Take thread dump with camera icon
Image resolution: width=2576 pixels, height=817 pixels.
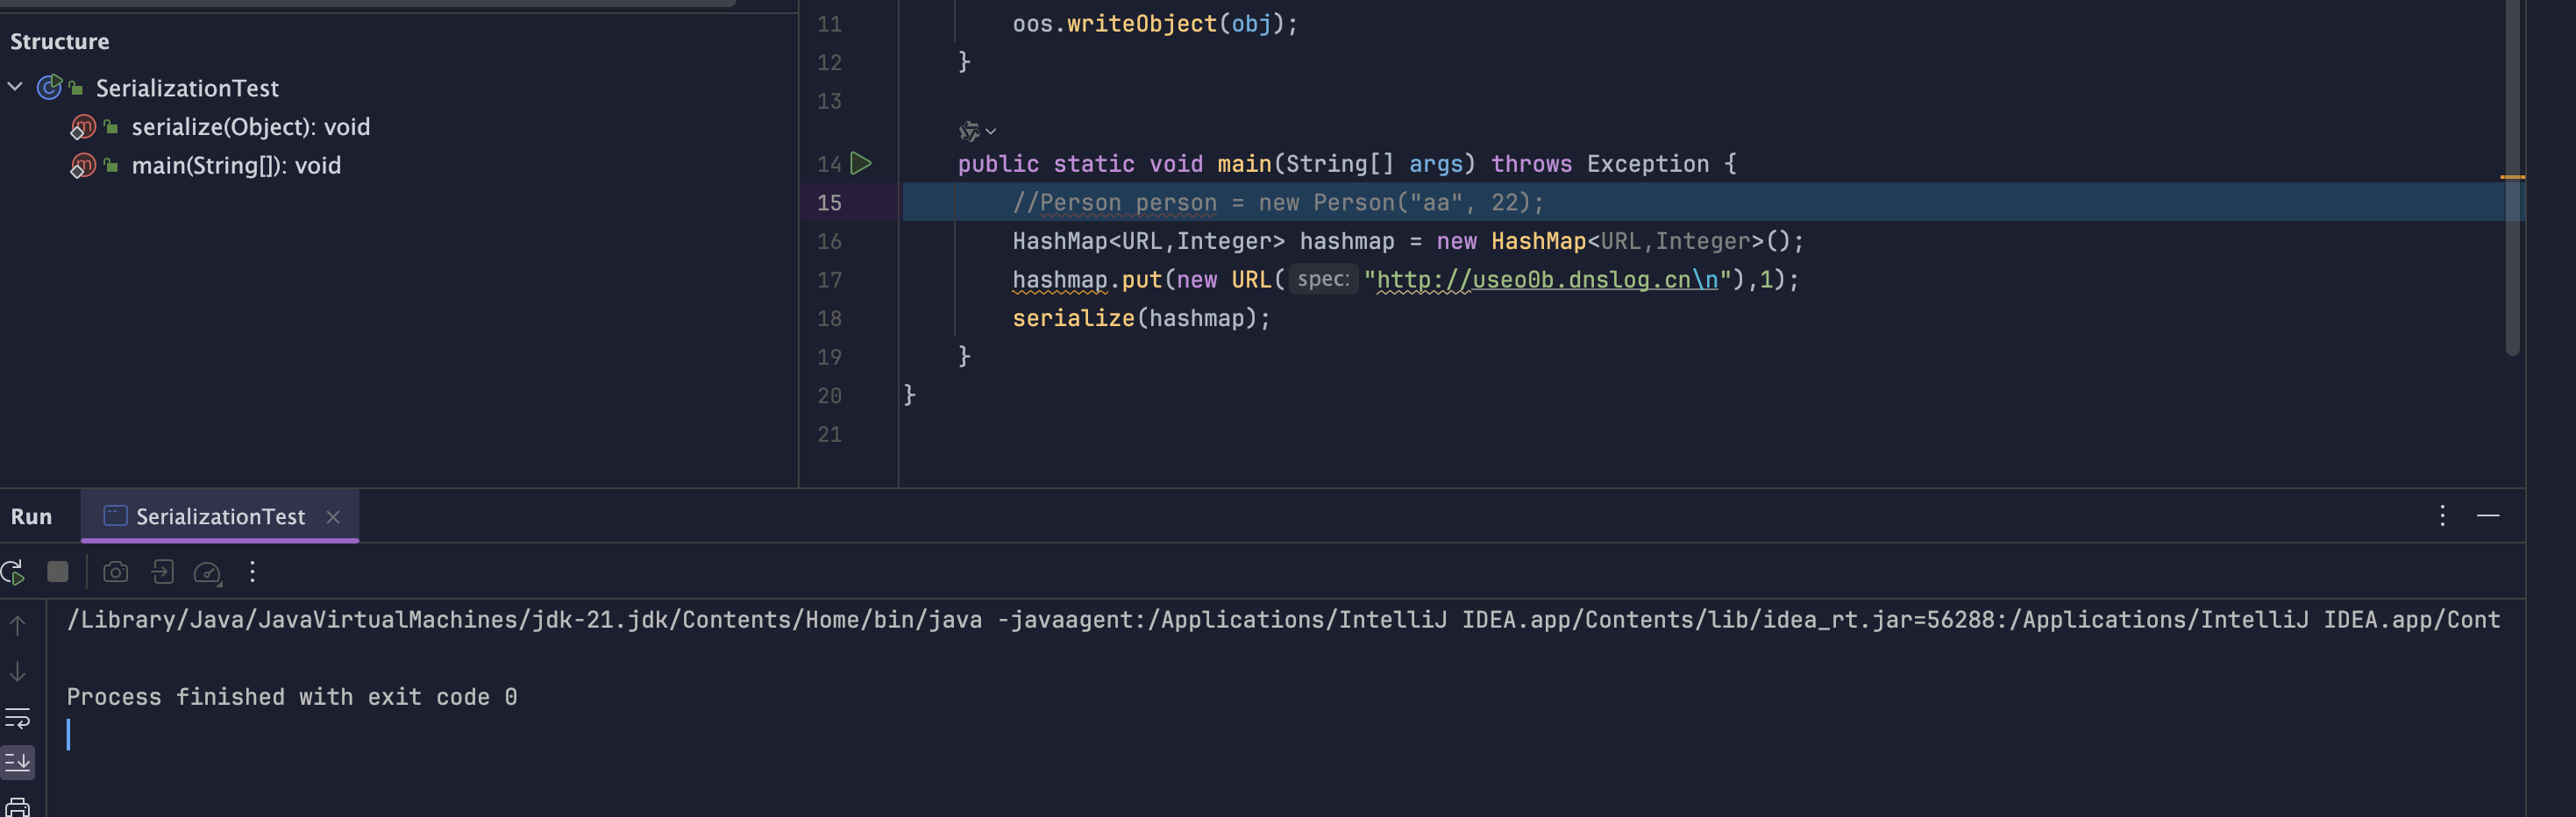coord(116,572)
